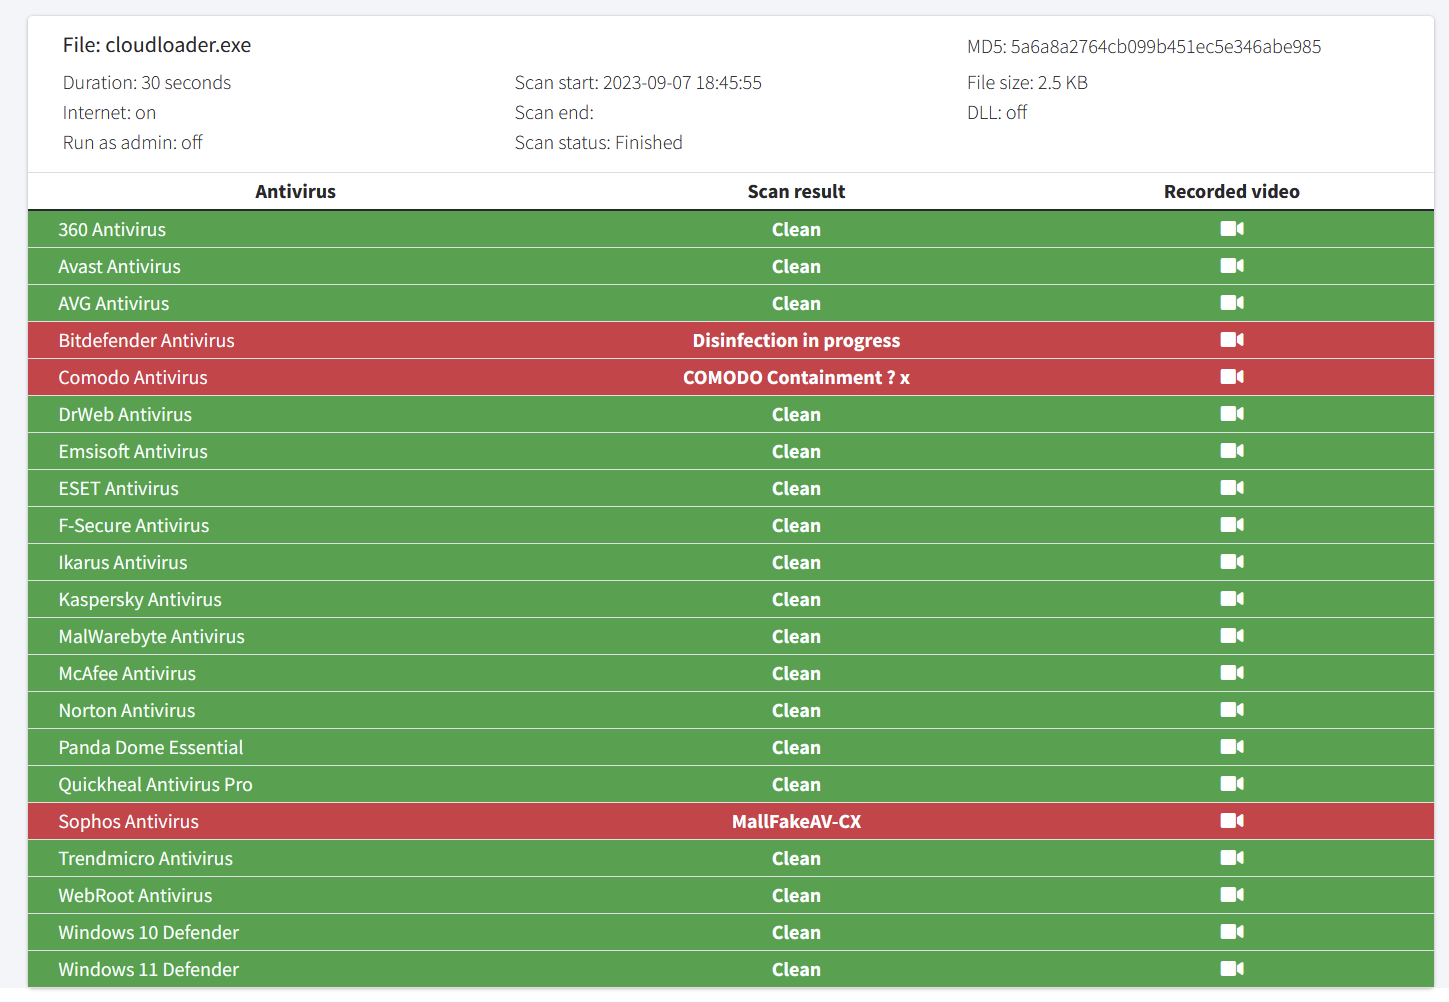View Panda Dome Essential recorded video

[x=1232, y=747]
